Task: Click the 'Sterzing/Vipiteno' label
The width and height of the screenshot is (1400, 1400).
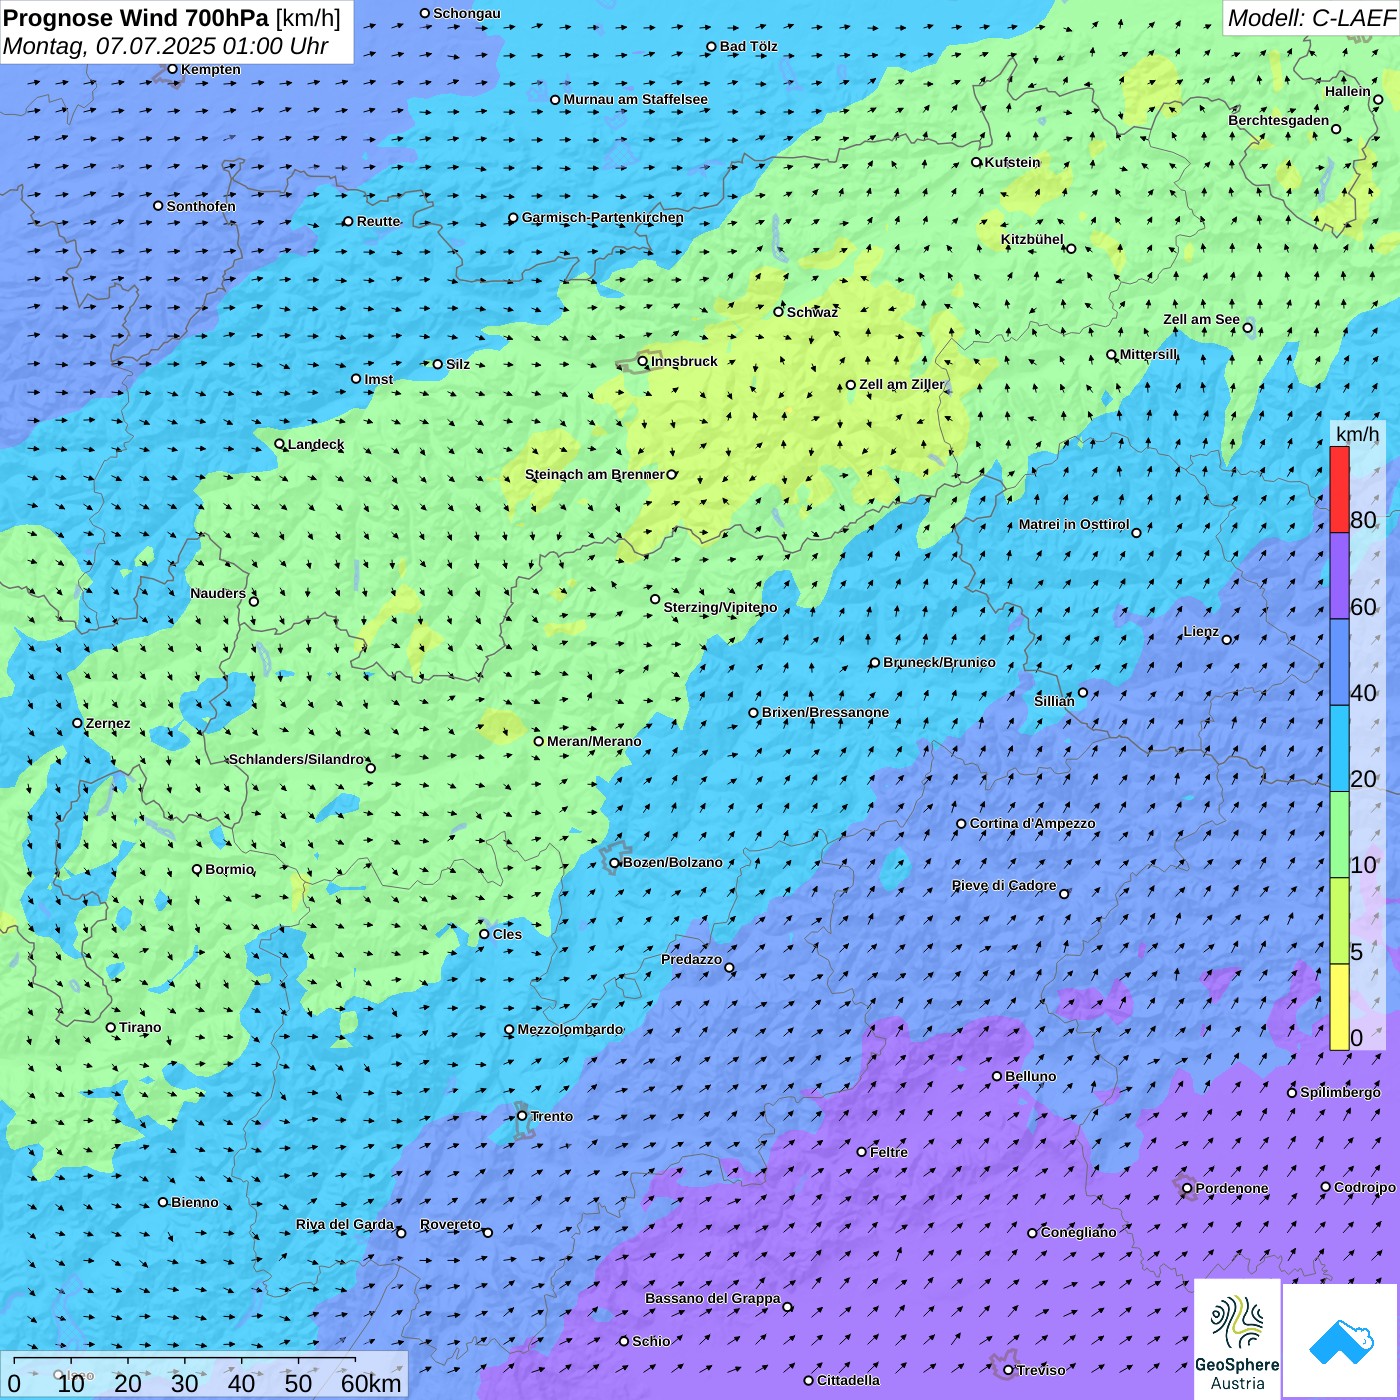Action: (x=720, y=607)
